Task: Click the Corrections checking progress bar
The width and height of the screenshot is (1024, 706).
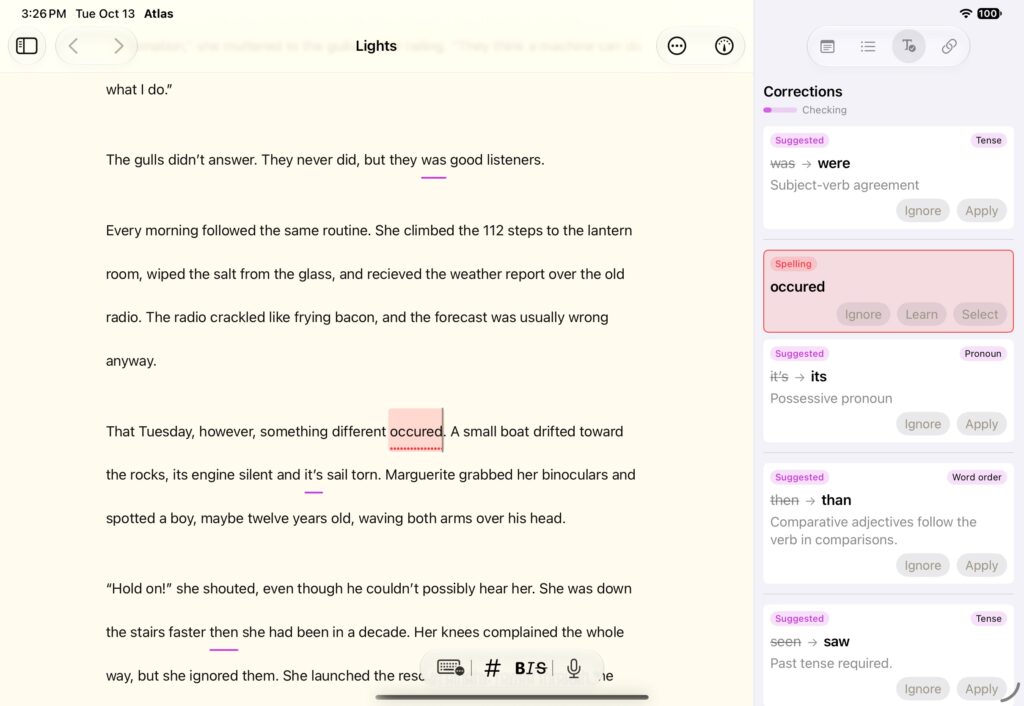Action: pos(780,110)
